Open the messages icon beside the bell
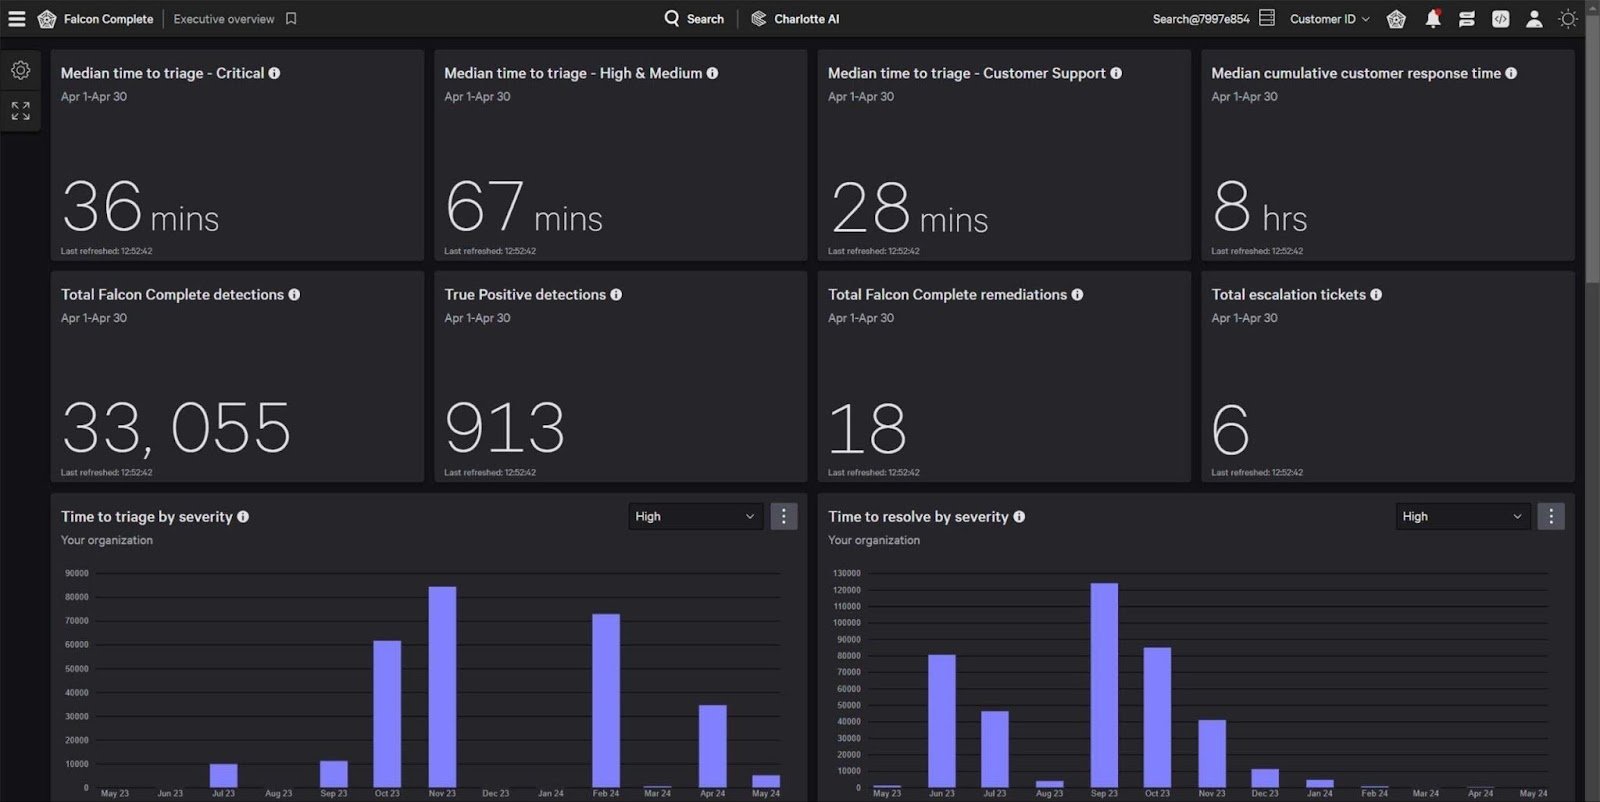The width and height of the screenshot is (1600, 802). pyautogui.click(x=1466, y=19)
